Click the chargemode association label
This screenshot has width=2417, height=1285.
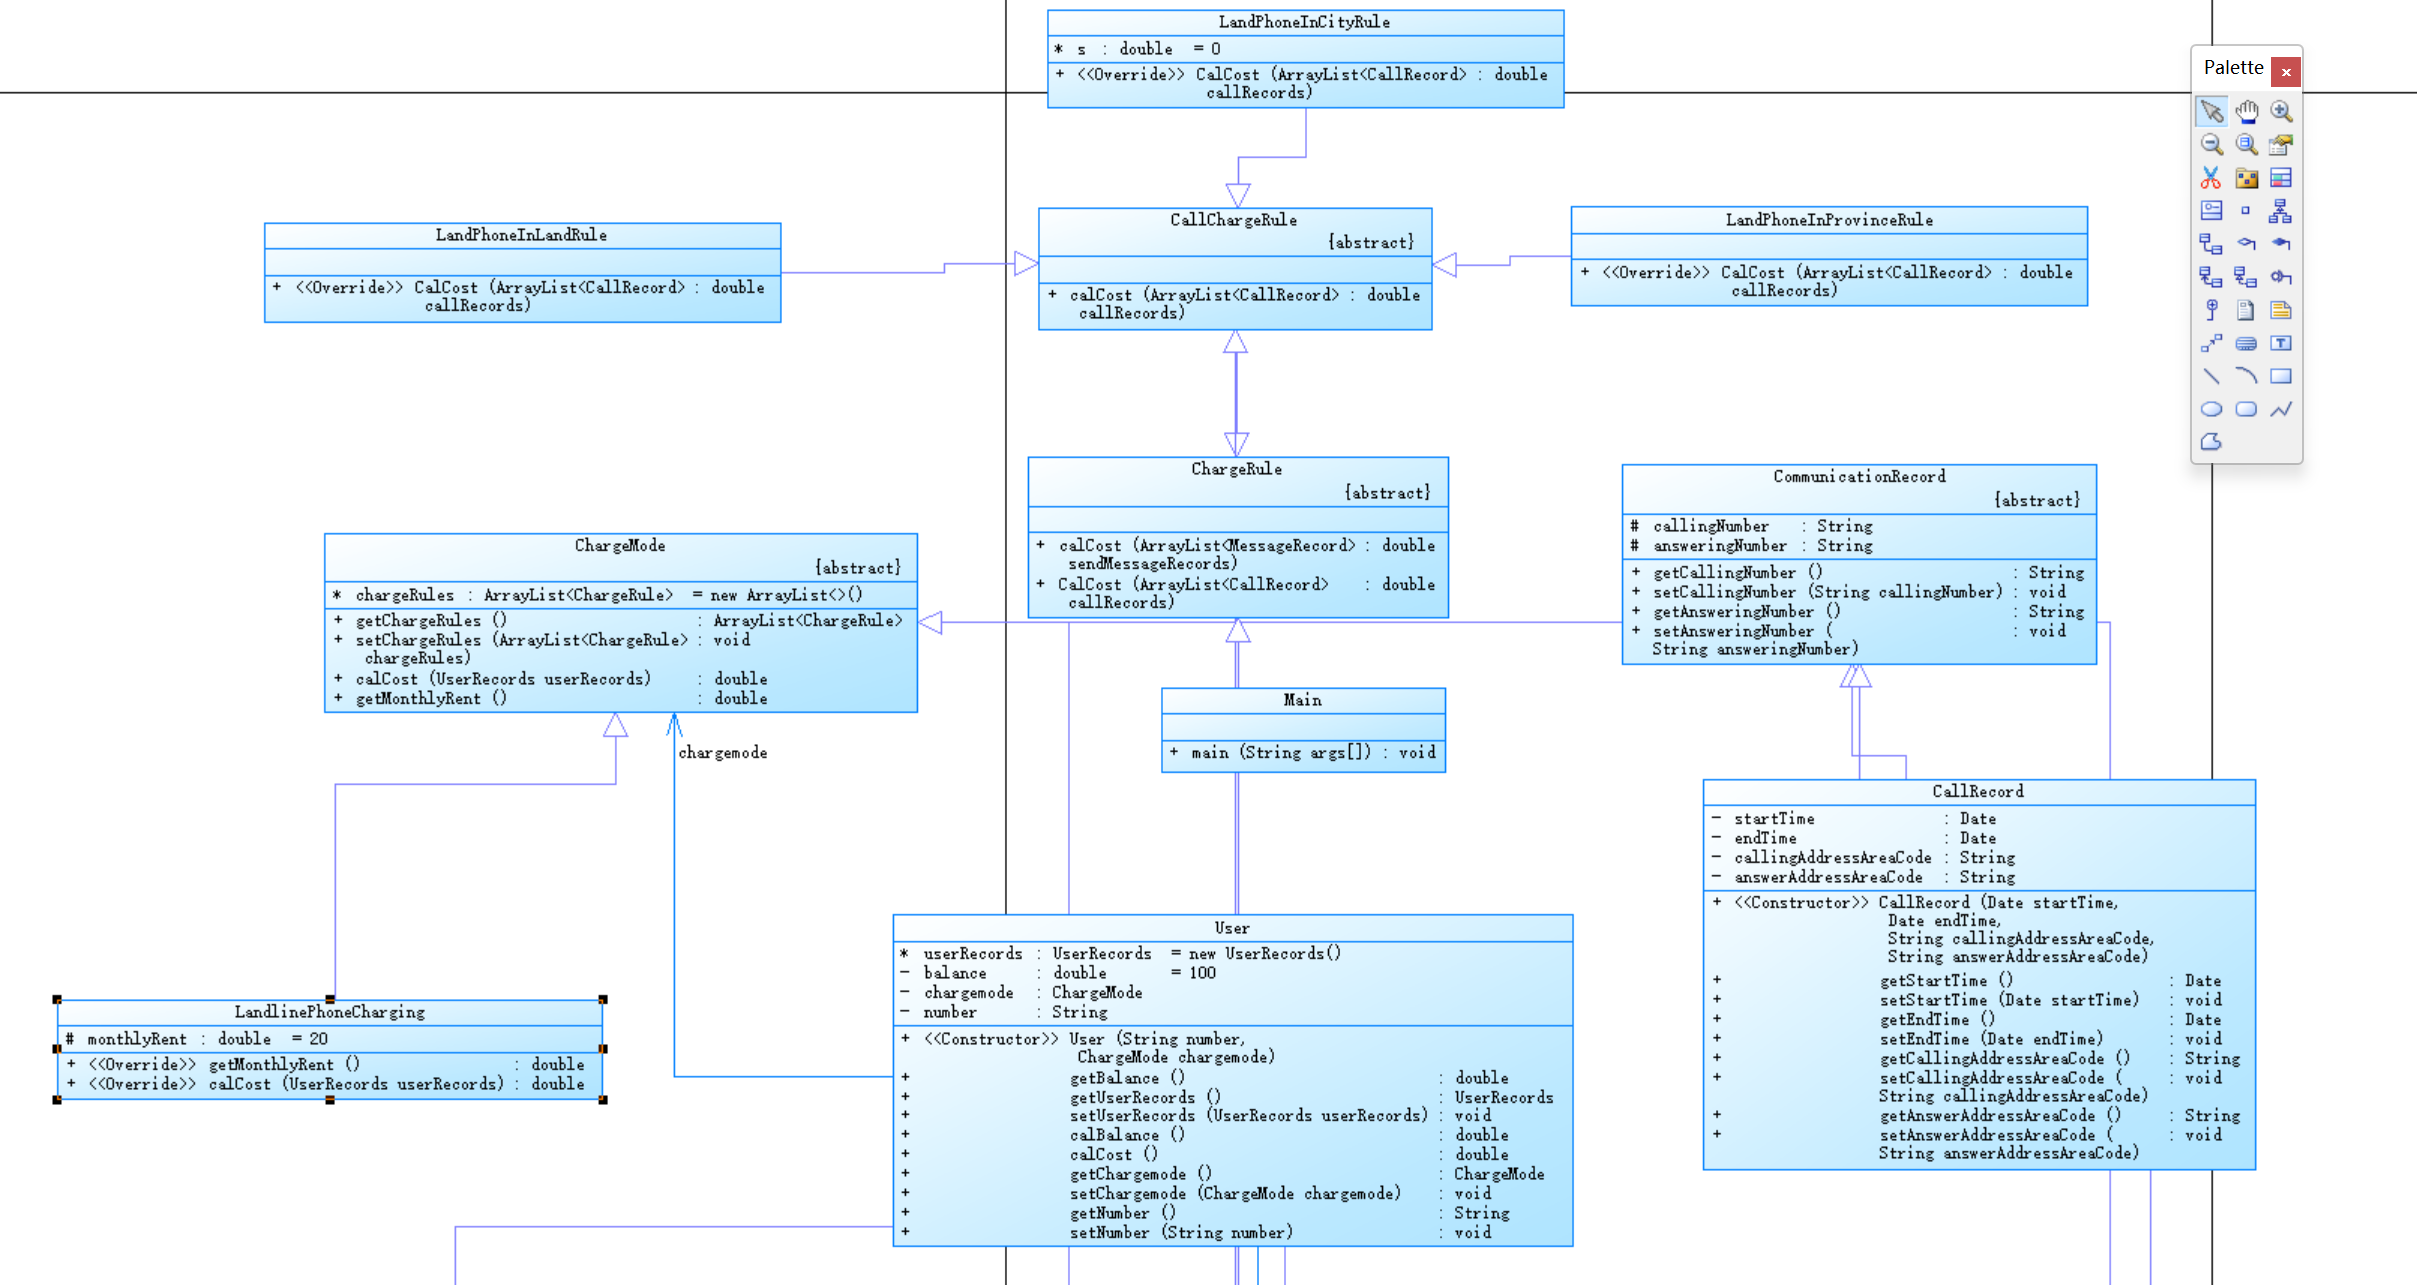click(x=722, y=753)
